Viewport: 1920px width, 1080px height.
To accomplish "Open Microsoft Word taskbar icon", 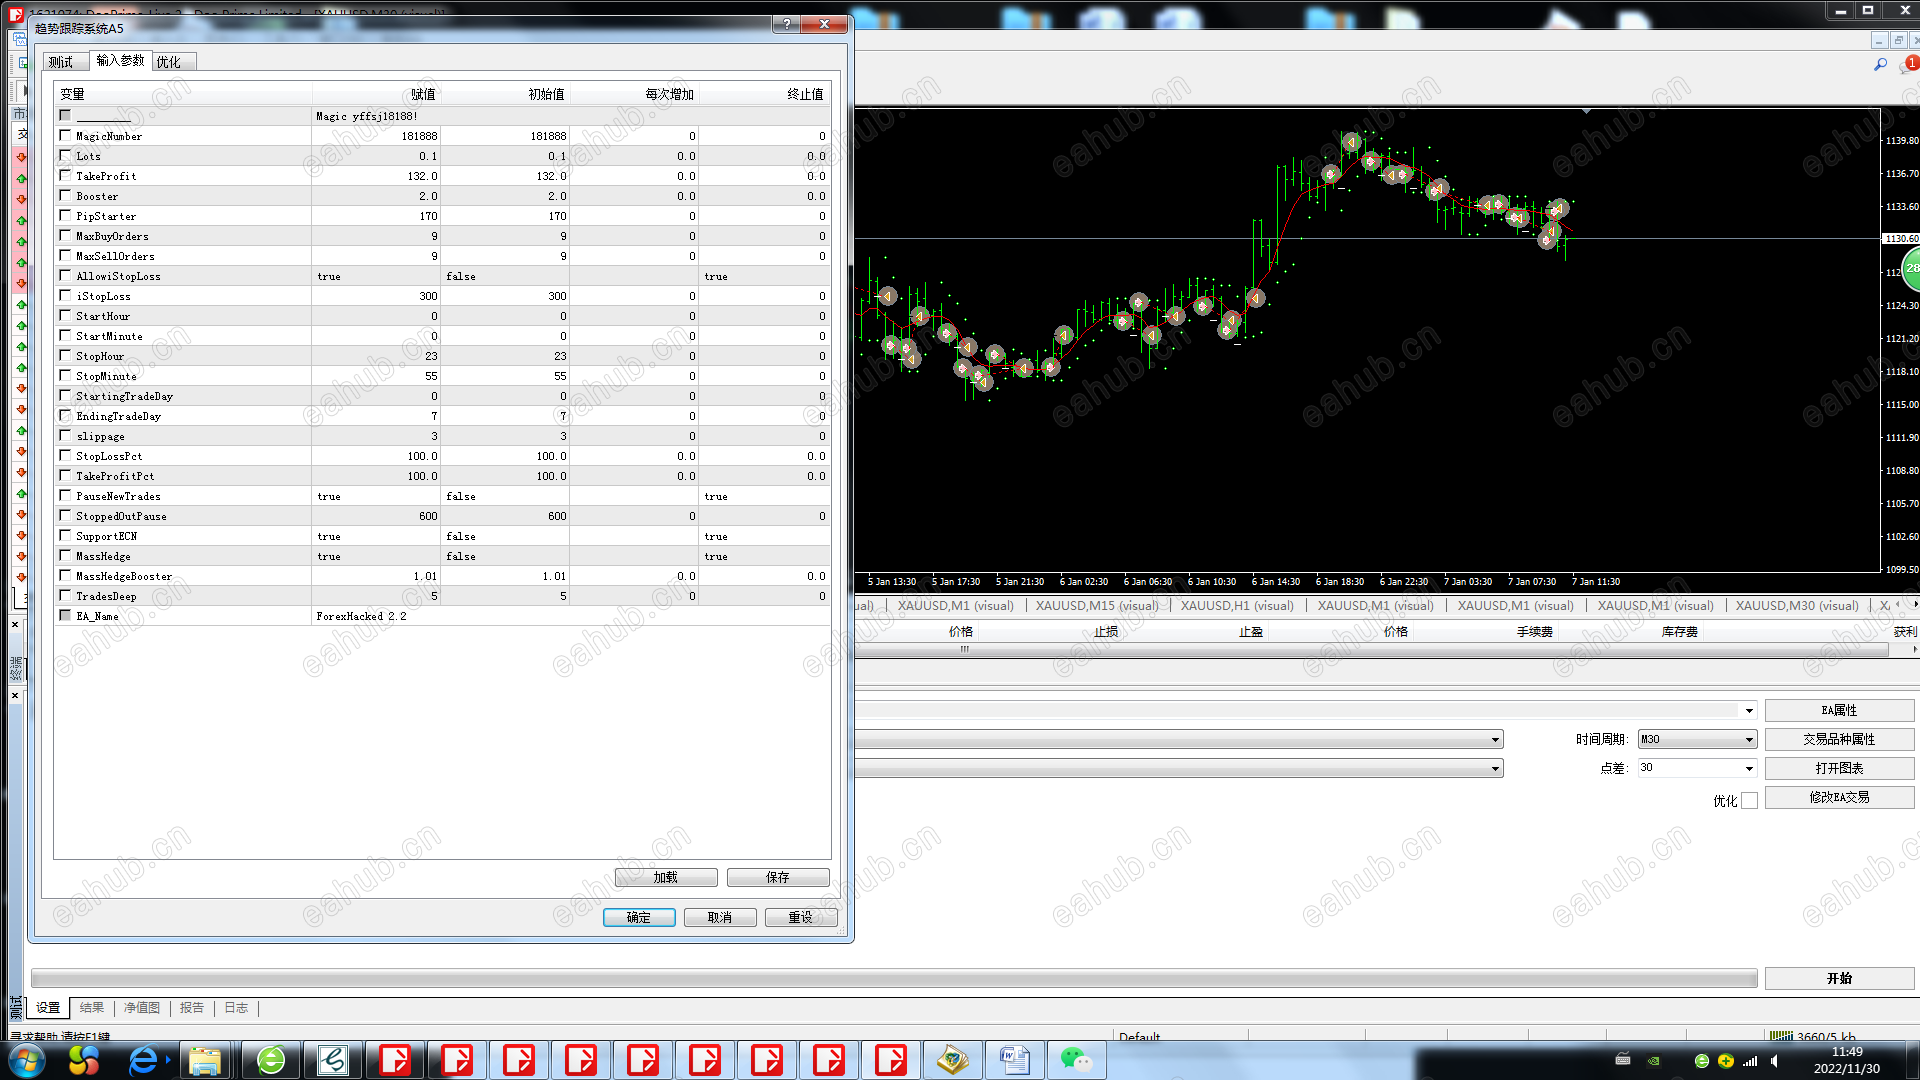I will [x=1014, y=1059].
